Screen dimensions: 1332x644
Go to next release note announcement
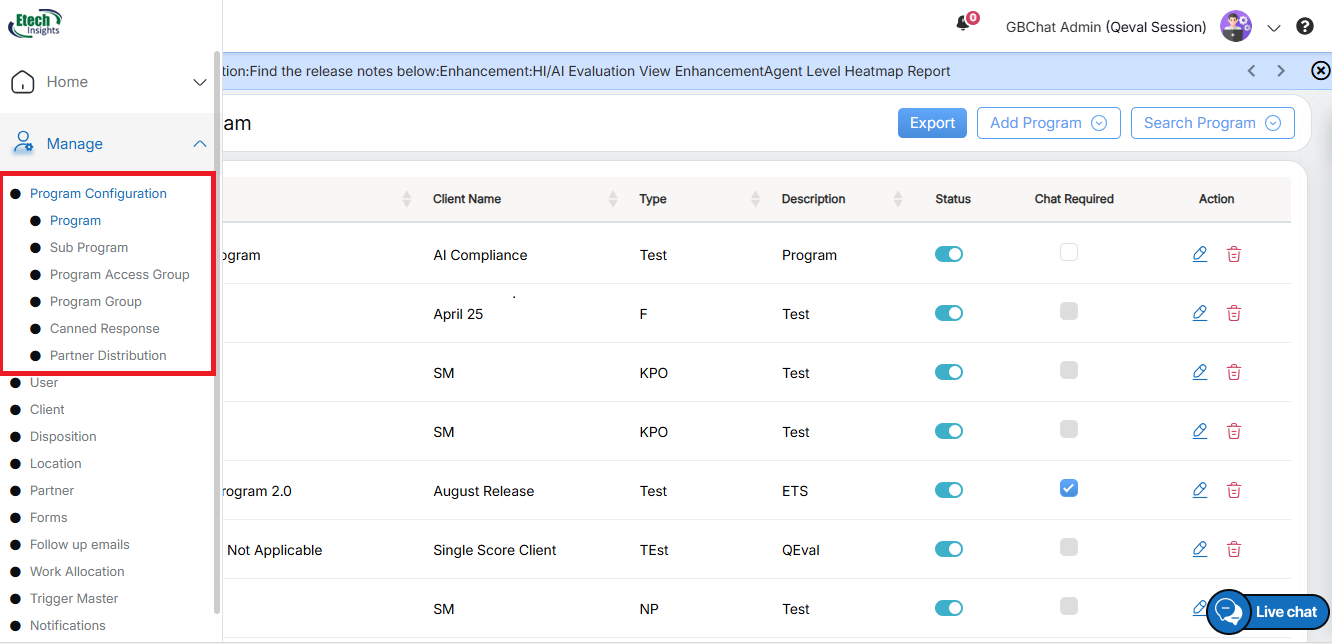pyautogui.click(x=1281, y=71)
